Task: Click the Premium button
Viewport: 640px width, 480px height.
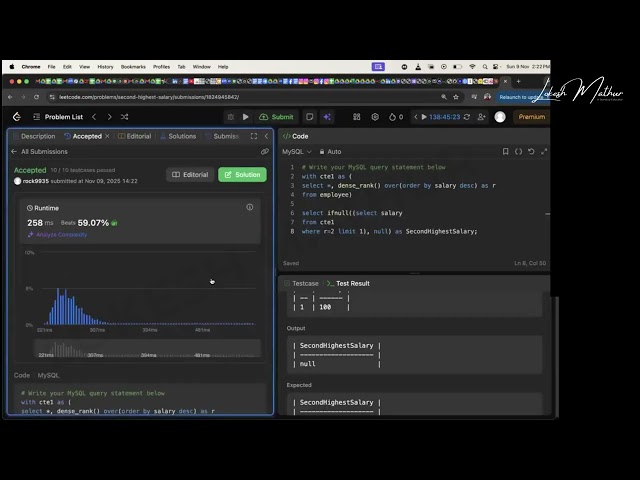Action: tap(531, 117)
